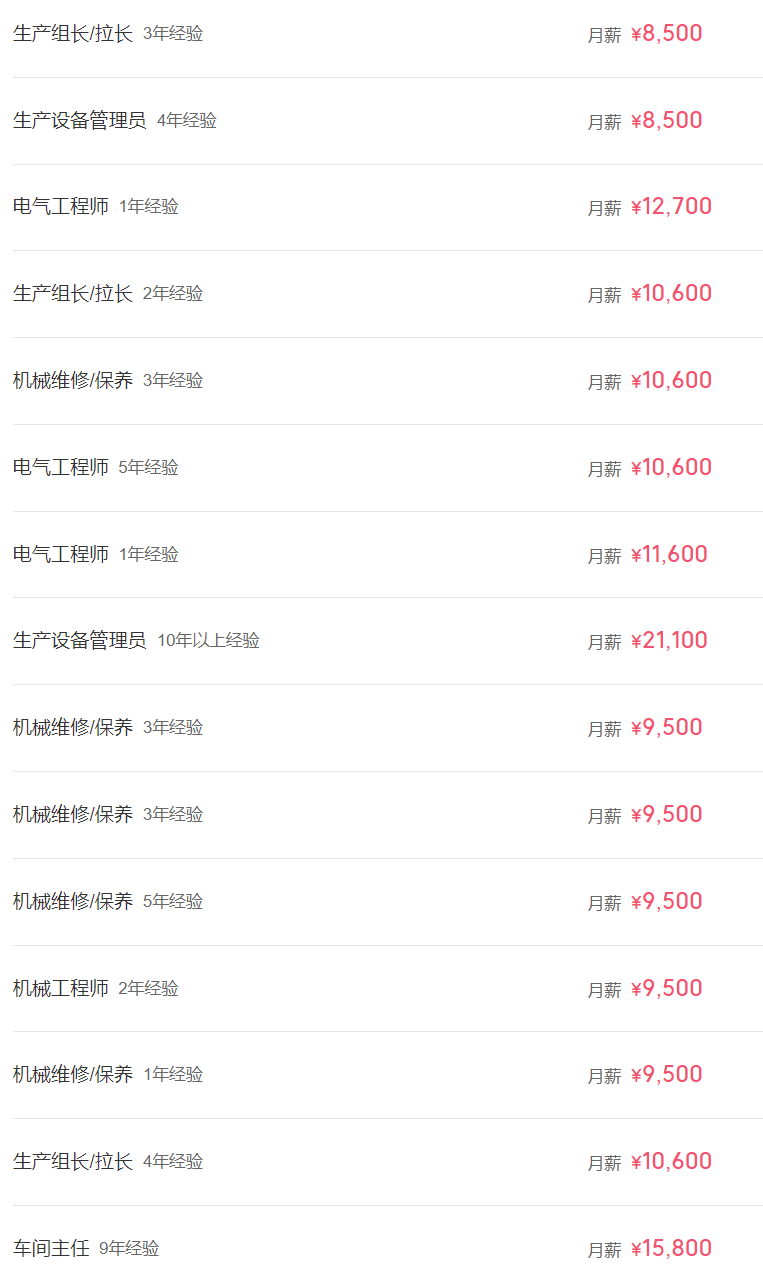Click the 9年经验 label next to 车间主任
The image size is (763, 1288).
click(129, 1249)
